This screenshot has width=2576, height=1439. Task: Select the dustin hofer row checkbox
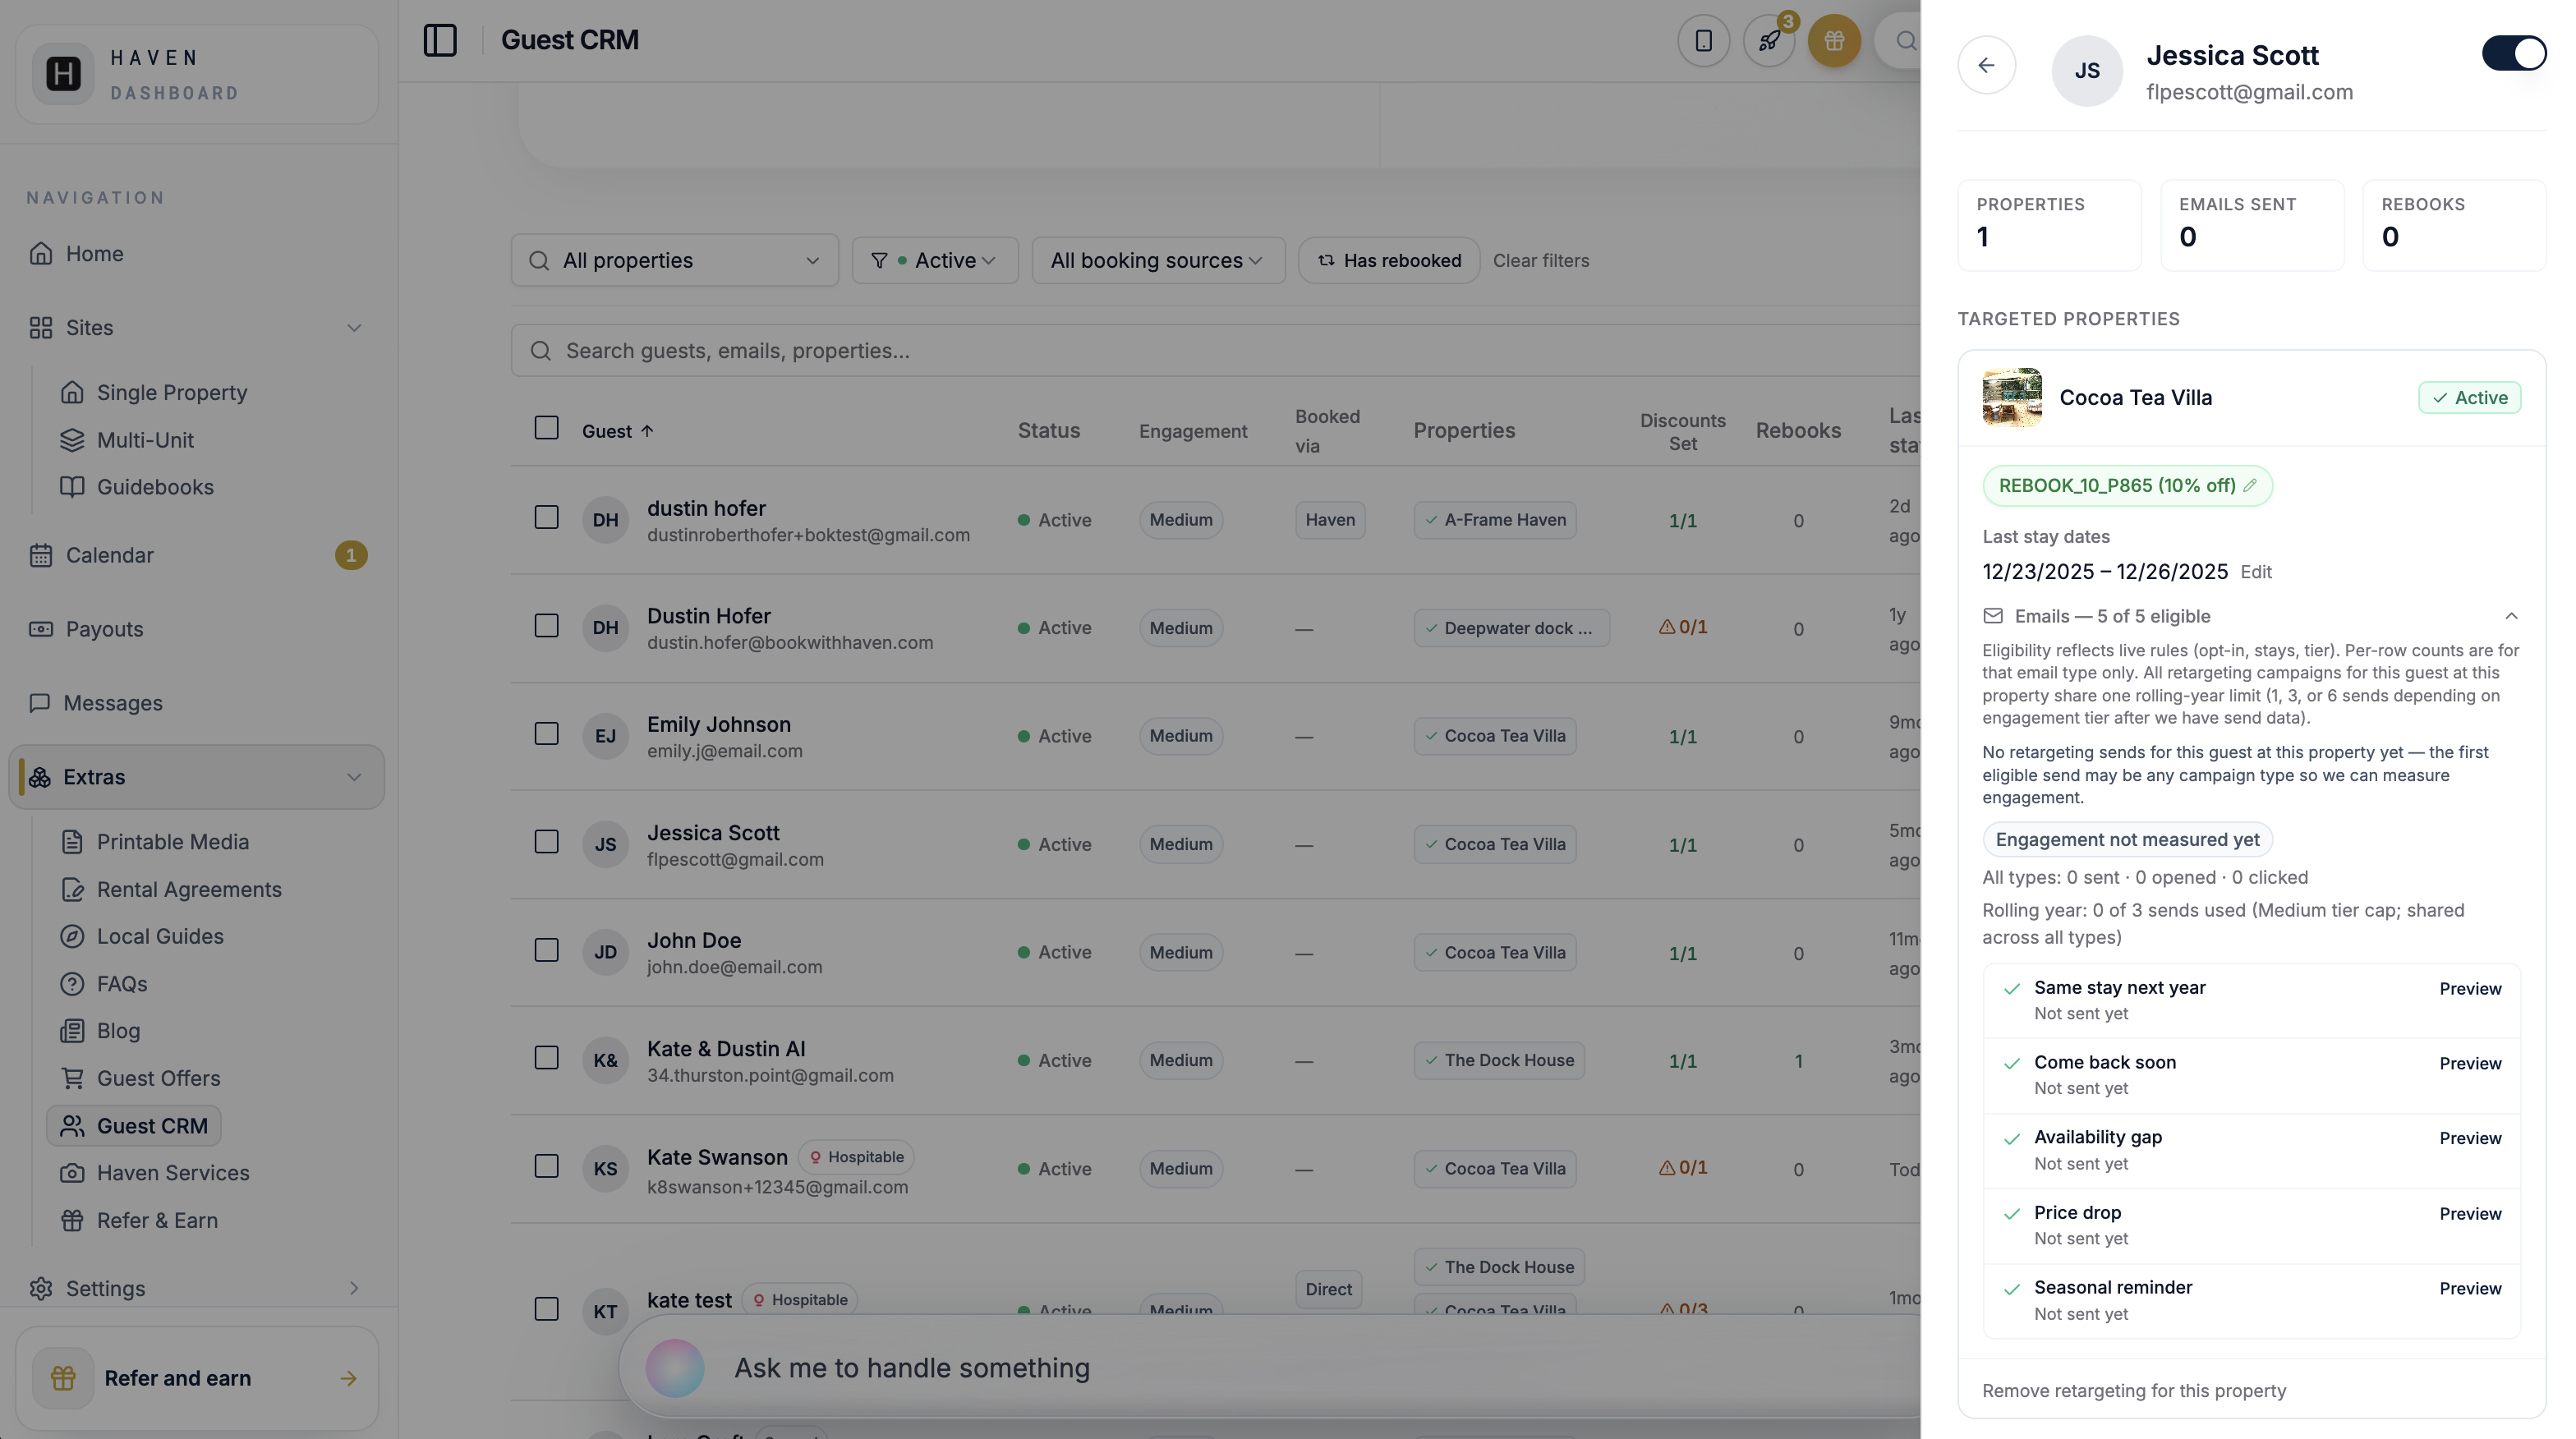(x=546, y=518)
